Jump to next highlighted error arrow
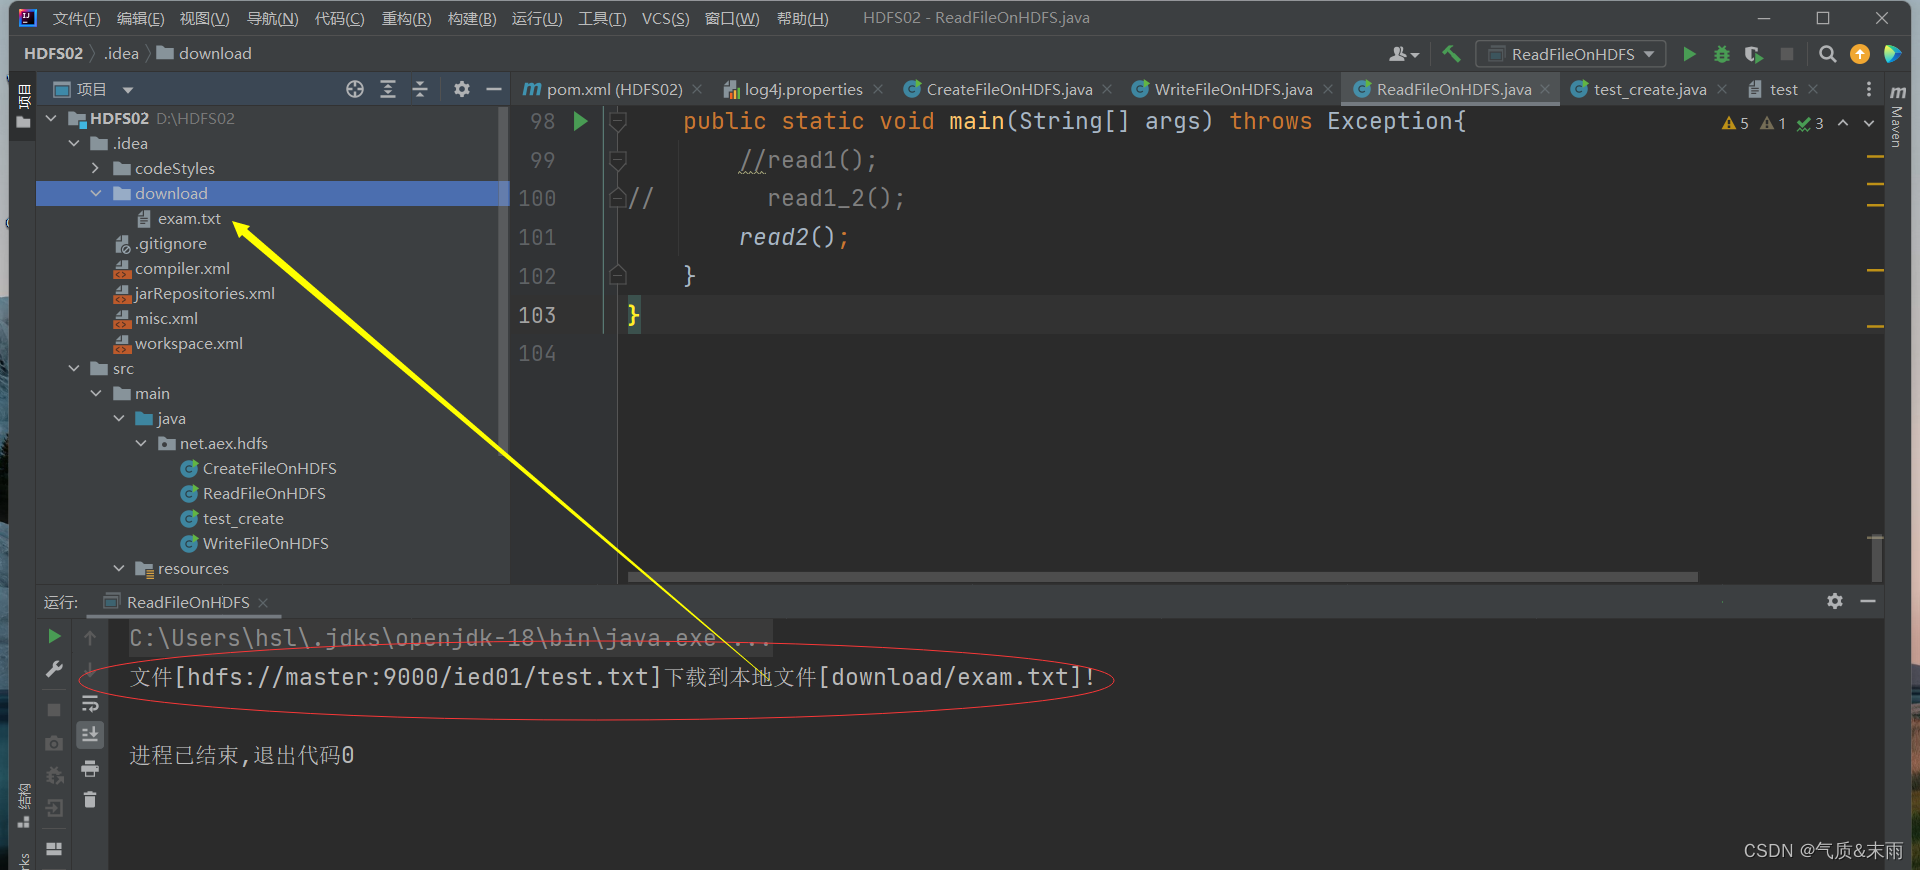The image size is (1920, 870). coord(1869,123)
